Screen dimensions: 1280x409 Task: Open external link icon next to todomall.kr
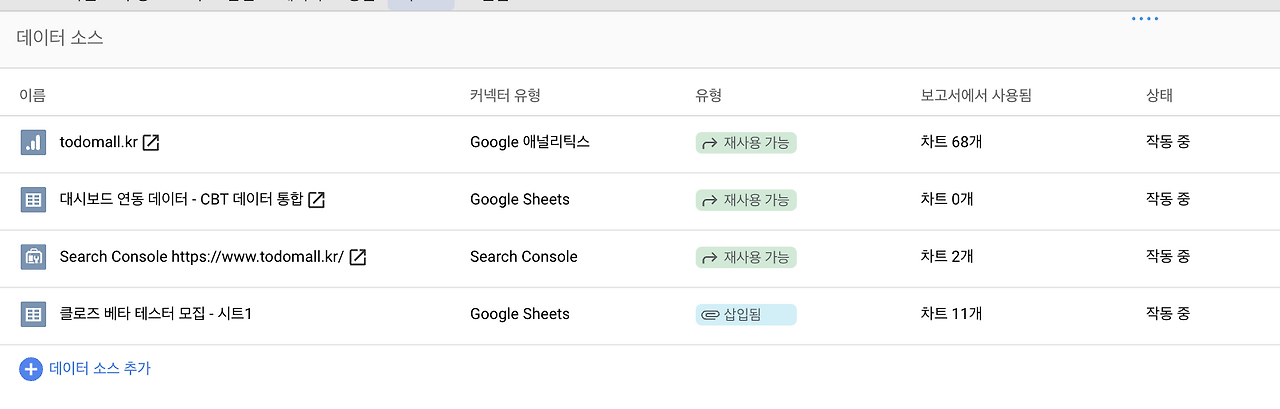click(x=151, y=143)
